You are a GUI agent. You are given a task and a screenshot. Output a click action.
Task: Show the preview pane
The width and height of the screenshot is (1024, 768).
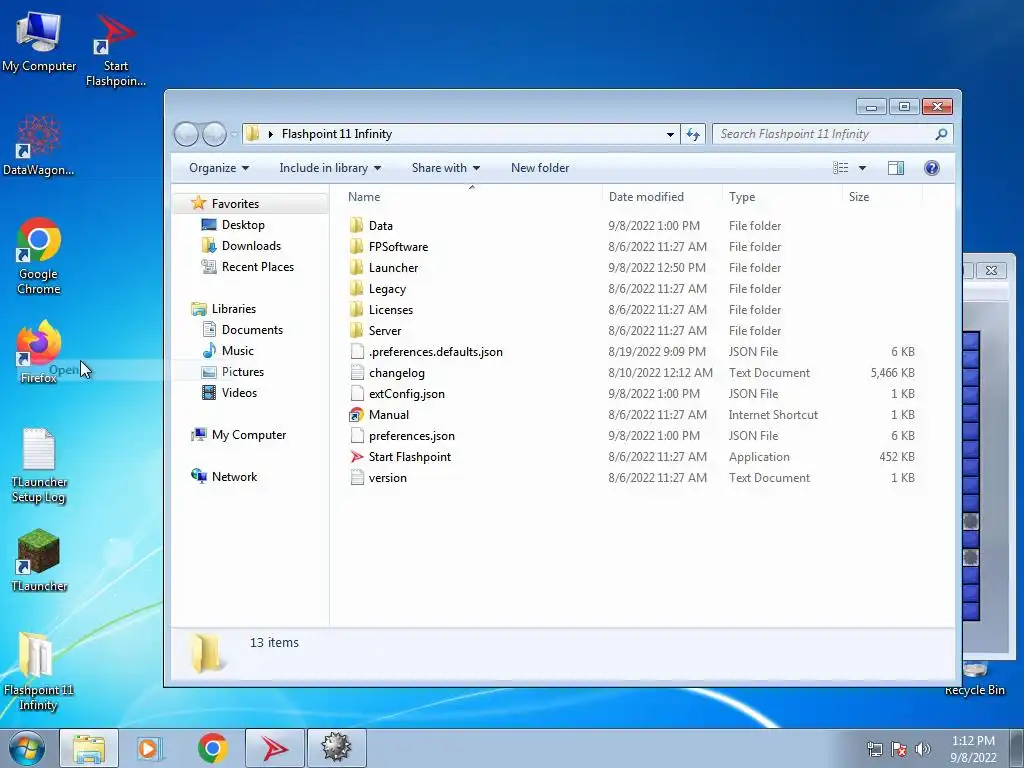(896, 168)
